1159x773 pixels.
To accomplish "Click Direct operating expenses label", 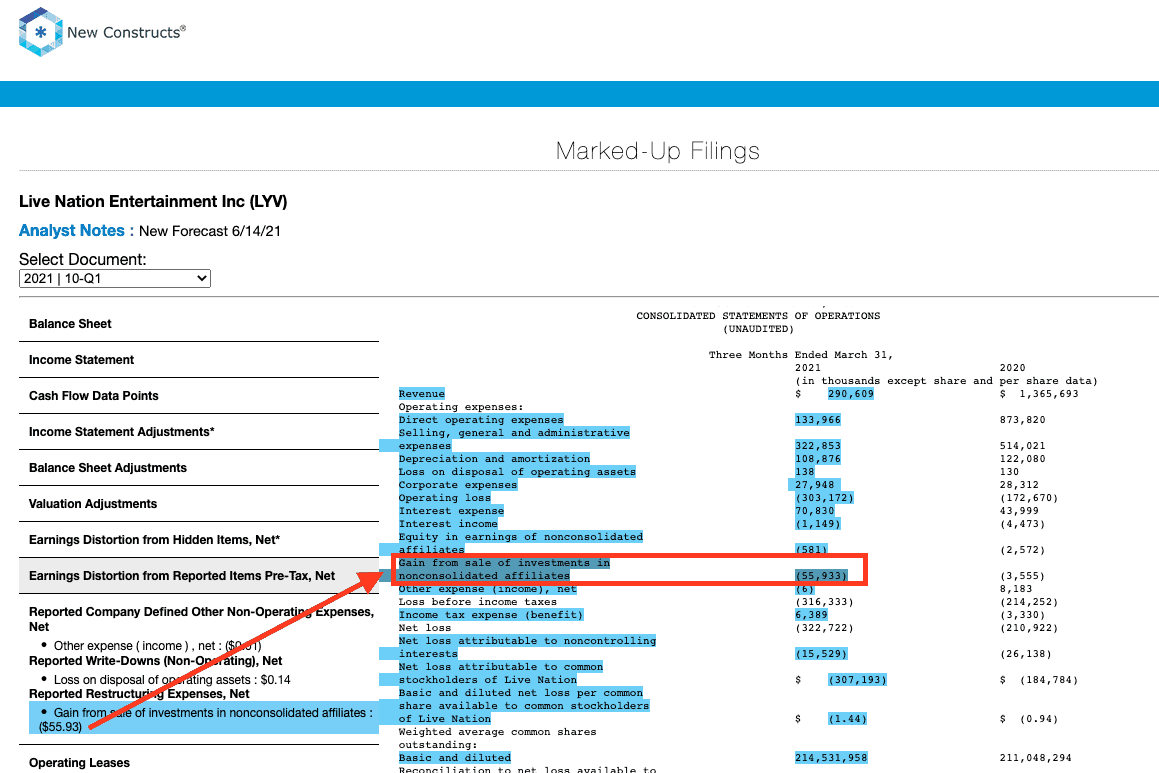I will point(481,420).
